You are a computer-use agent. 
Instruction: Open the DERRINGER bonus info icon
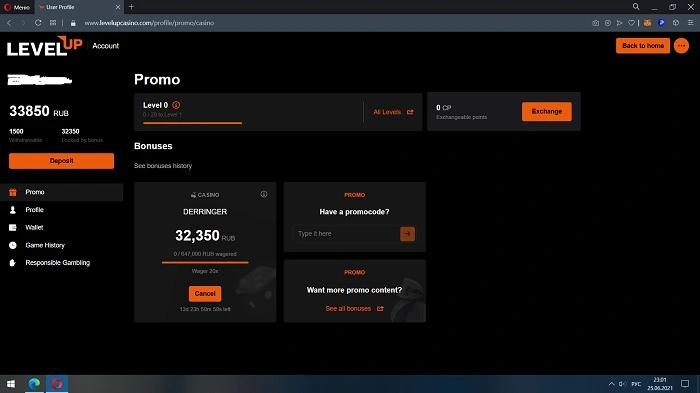(x=264, y=194)
